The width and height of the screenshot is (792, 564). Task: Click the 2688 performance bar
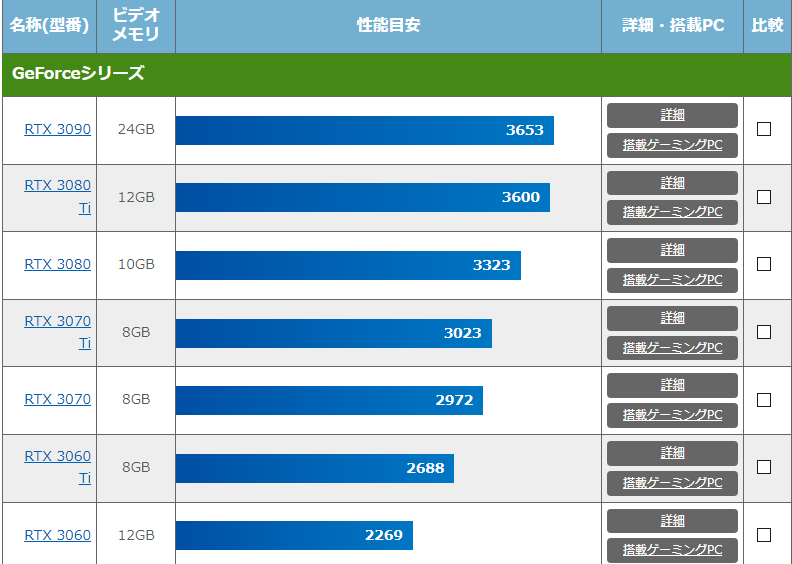[x=315, y=468]
